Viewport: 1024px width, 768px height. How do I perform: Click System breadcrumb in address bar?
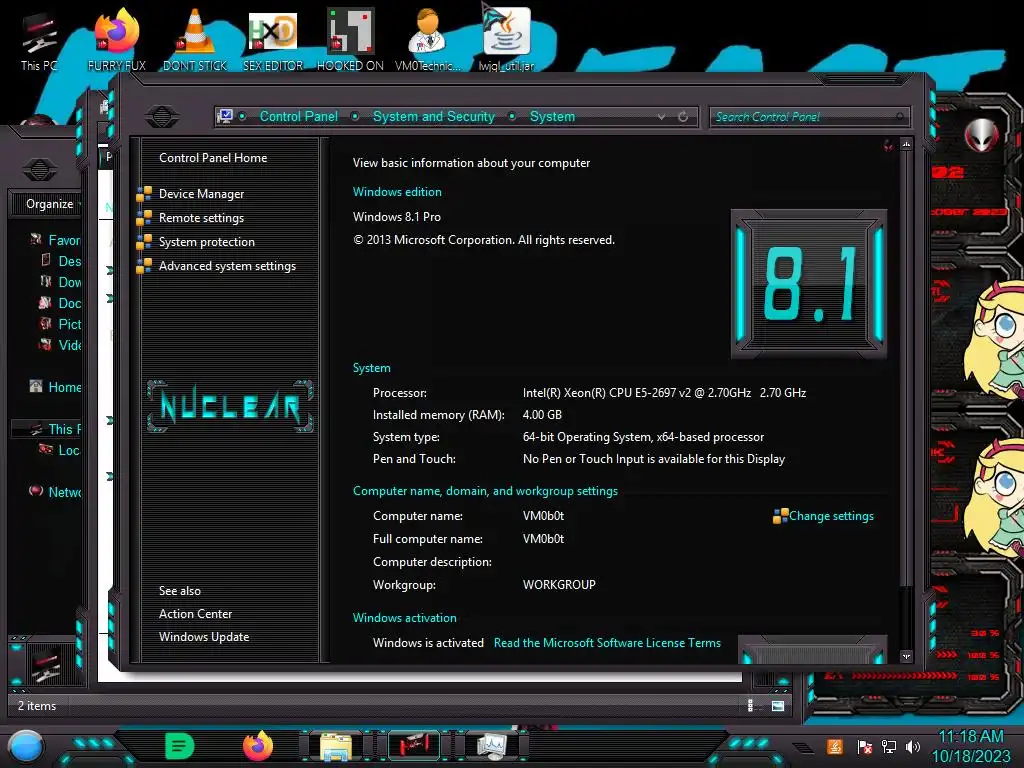tap(552, 116)
